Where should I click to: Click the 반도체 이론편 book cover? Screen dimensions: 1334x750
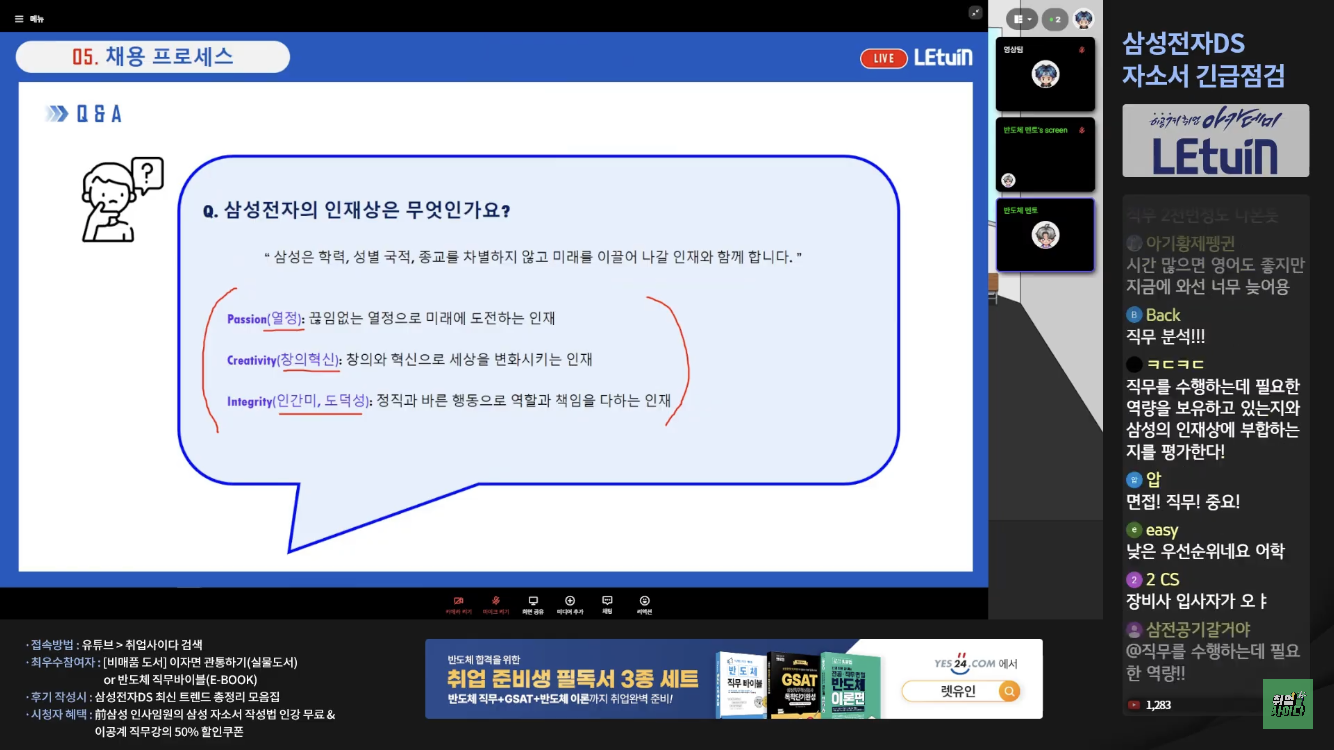point(851,685)
